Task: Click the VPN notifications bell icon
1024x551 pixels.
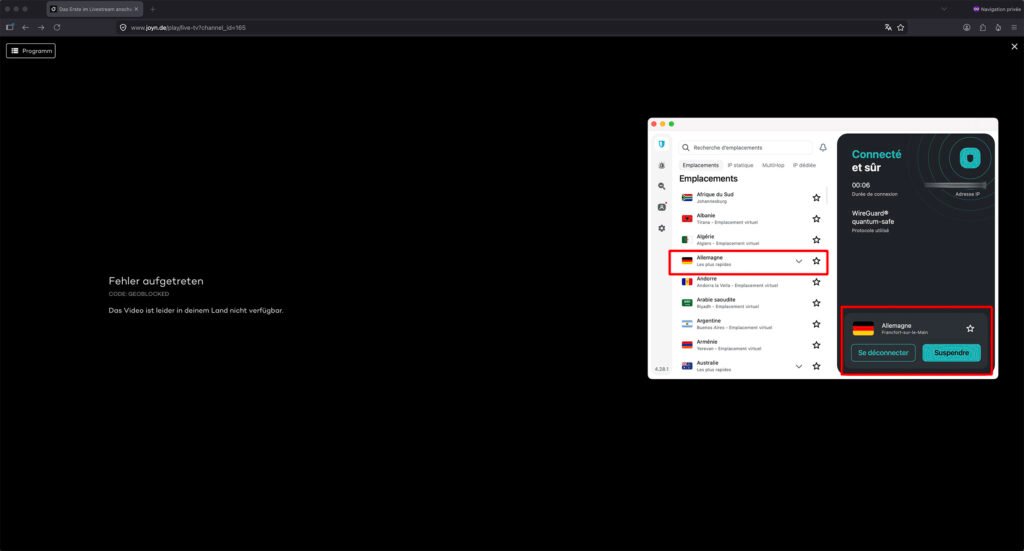Action: pos(823,148)
